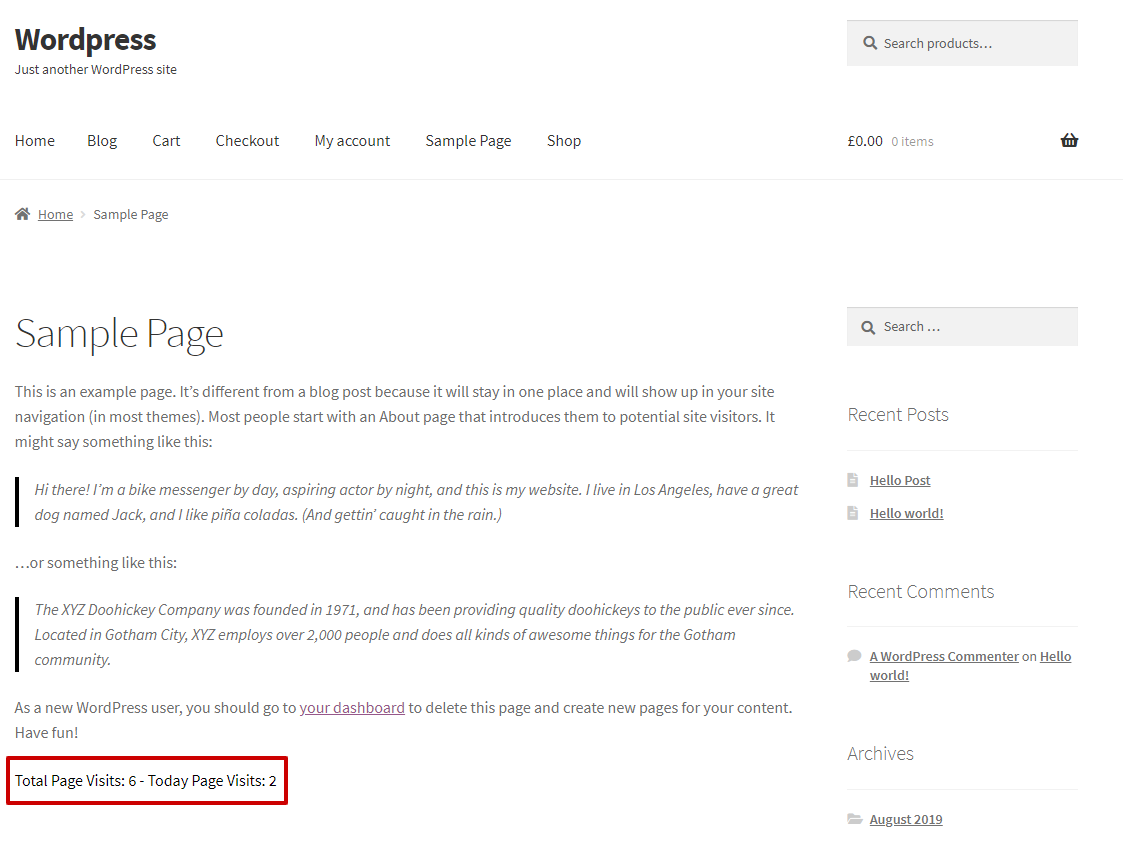
Task: Follow the "your dashboard" link
Action: point(352,708)
